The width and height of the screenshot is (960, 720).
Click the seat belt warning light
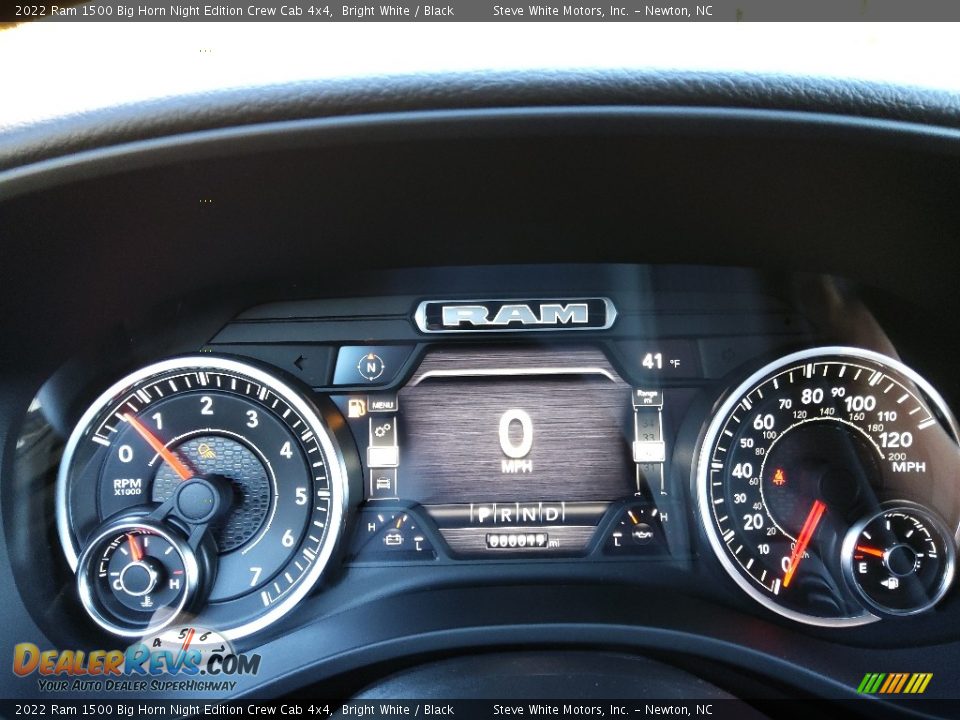(779, 477)
